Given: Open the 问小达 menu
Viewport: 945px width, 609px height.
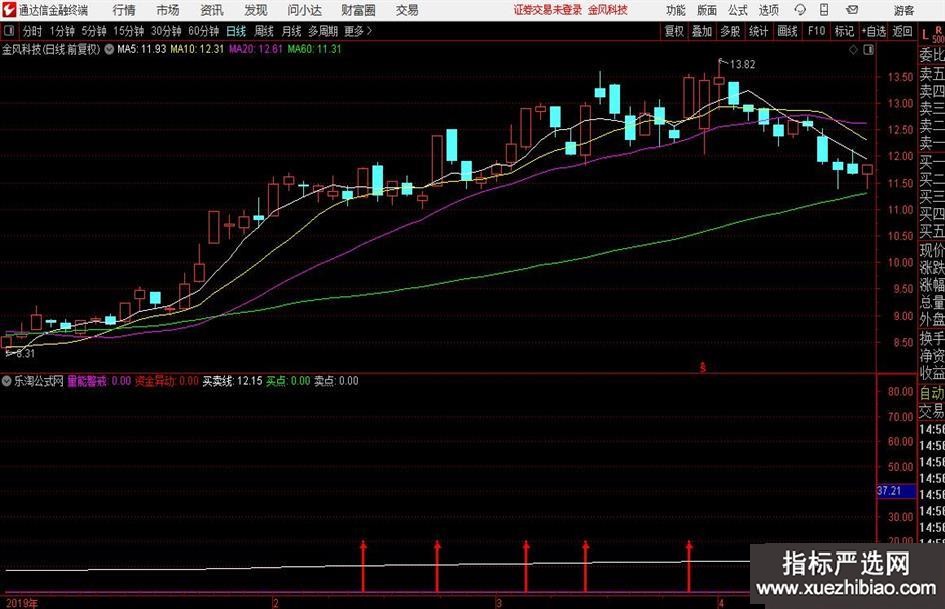Looking at the screenshot, I should coord(304,10).
